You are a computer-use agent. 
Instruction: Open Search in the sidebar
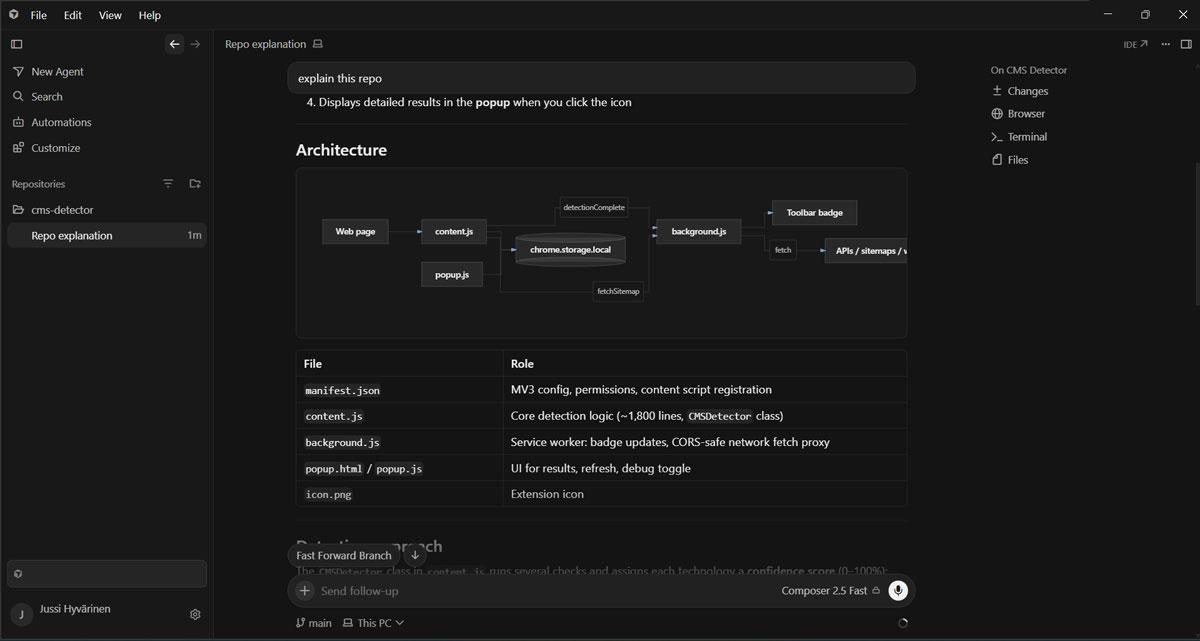[x=105, y=97]
